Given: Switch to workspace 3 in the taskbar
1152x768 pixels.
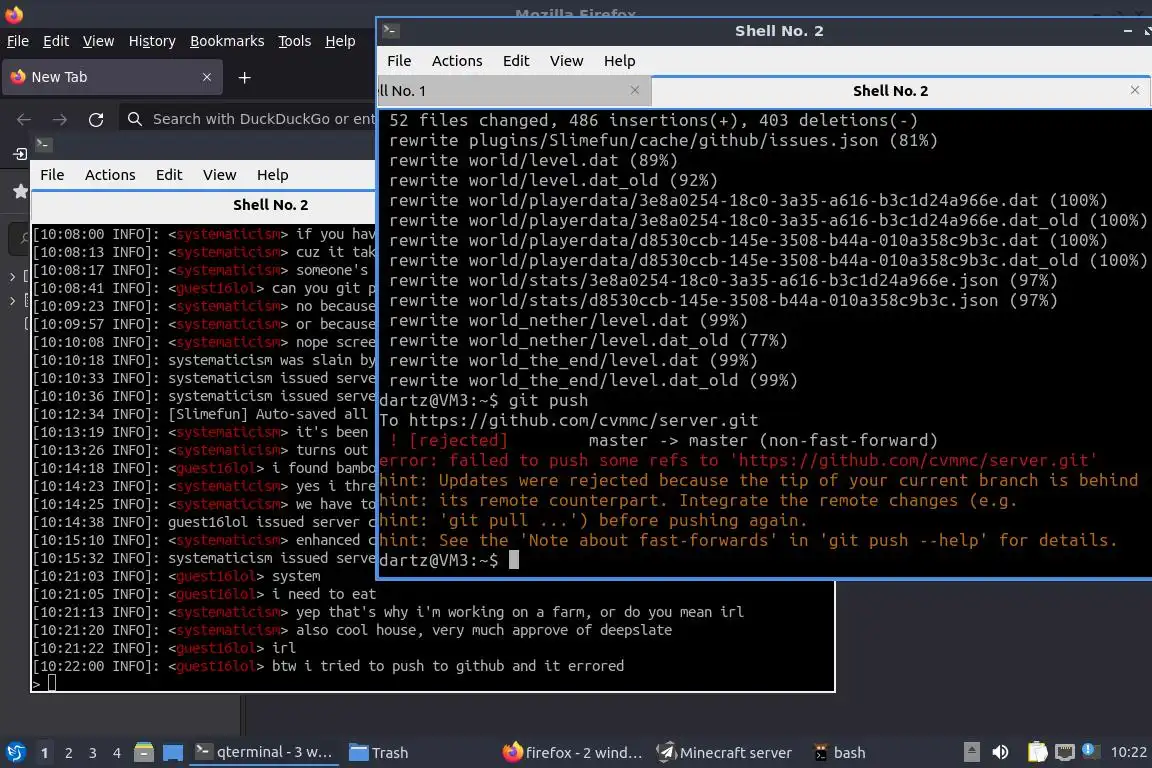Looking at the screenshot, I should click(x=93, y=753).
